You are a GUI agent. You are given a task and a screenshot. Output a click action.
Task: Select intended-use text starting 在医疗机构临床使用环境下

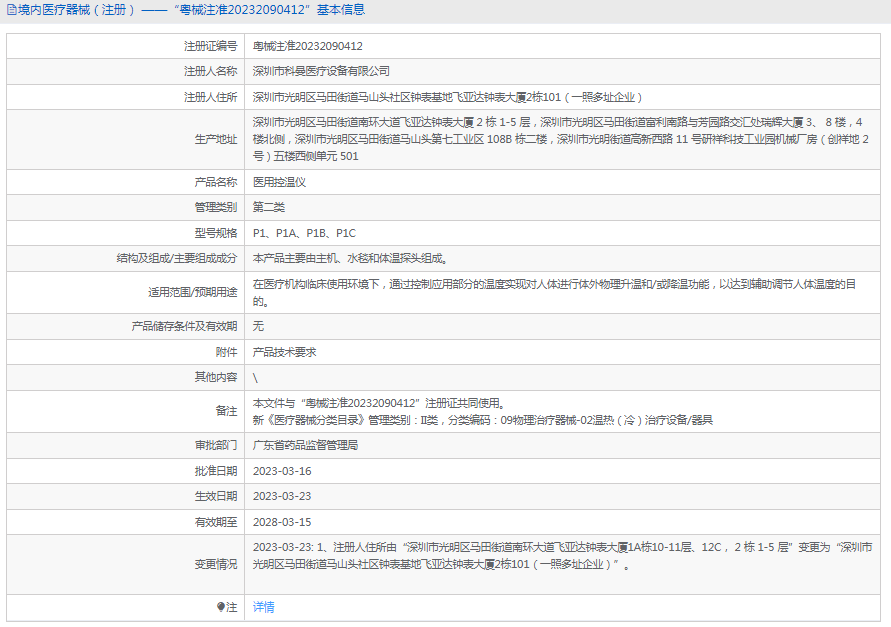coord(554,292)
